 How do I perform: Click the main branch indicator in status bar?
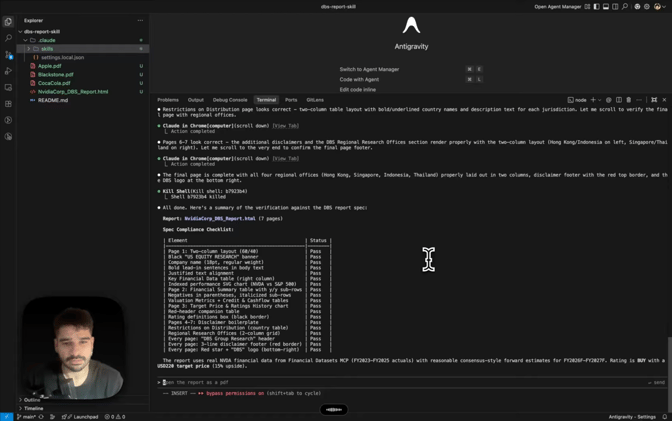click(27, 417)
